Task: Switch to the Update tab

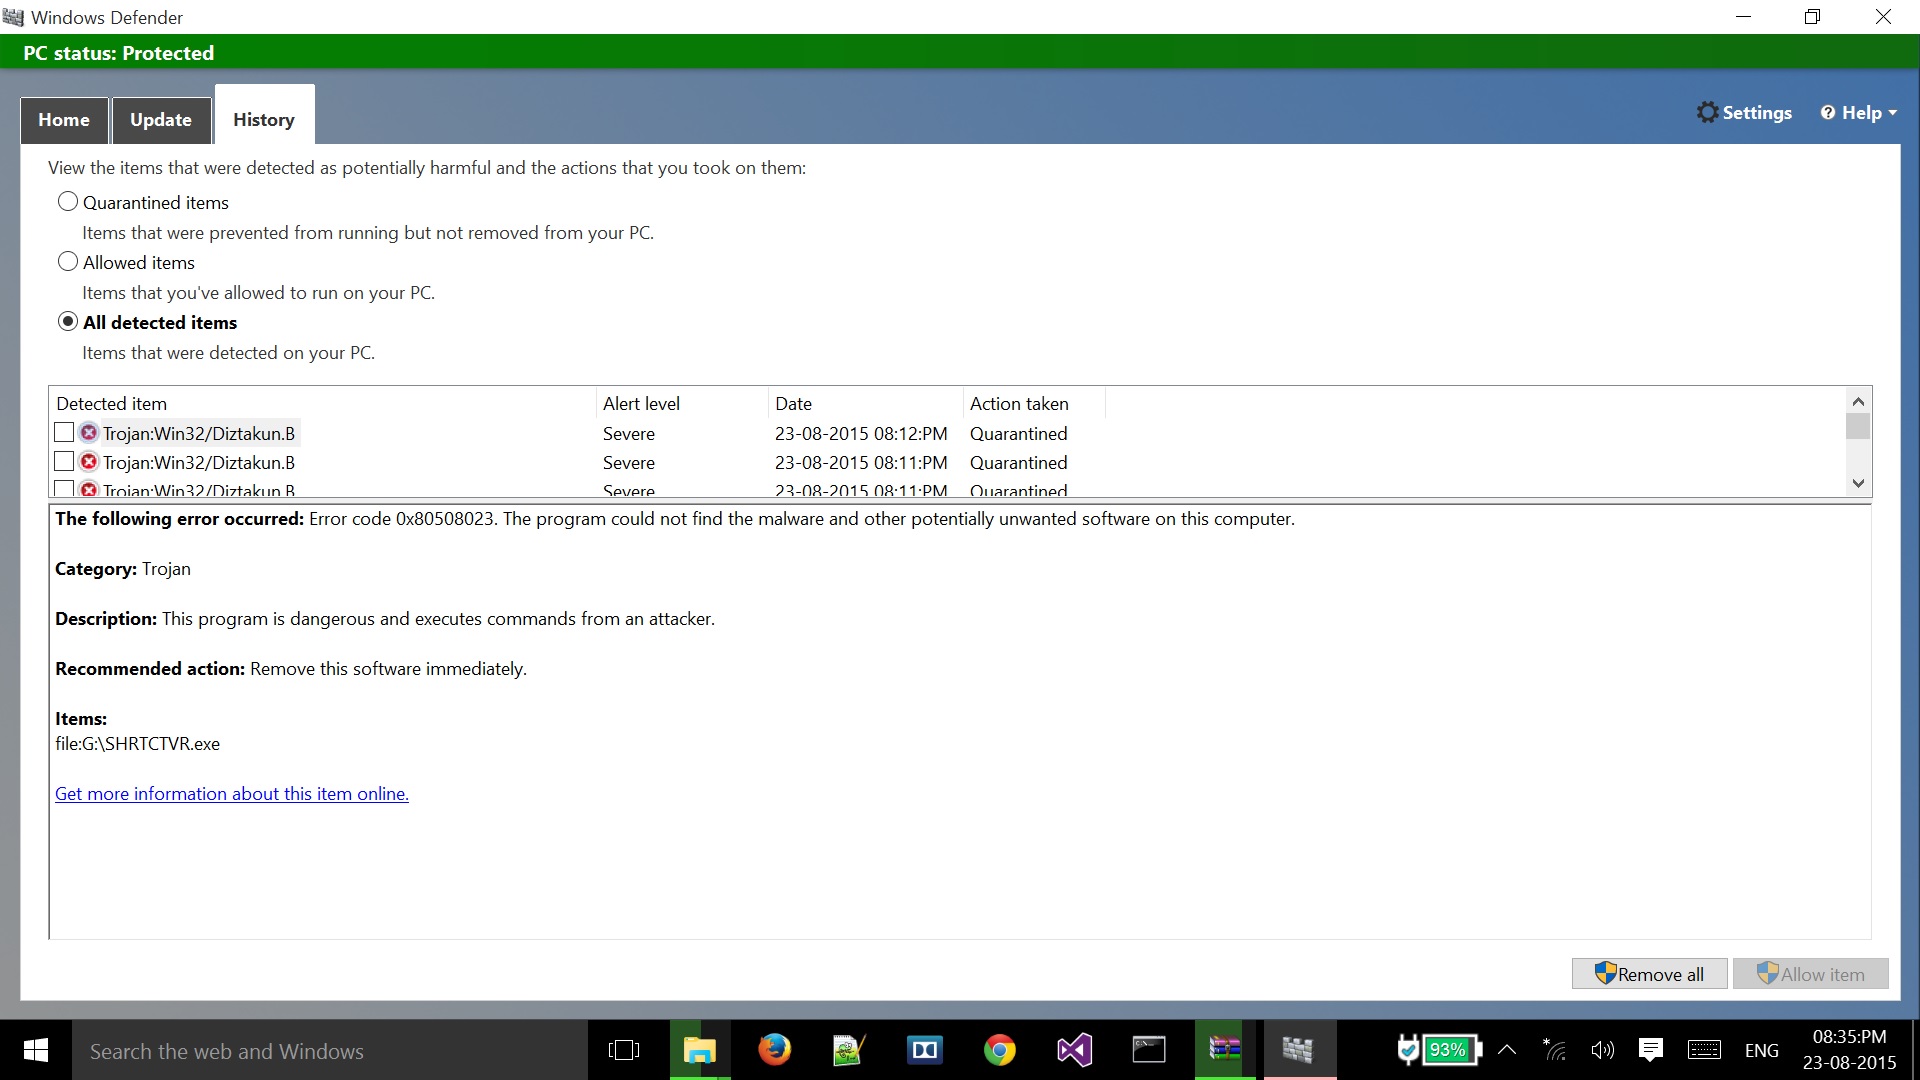Action: [161, 120]
